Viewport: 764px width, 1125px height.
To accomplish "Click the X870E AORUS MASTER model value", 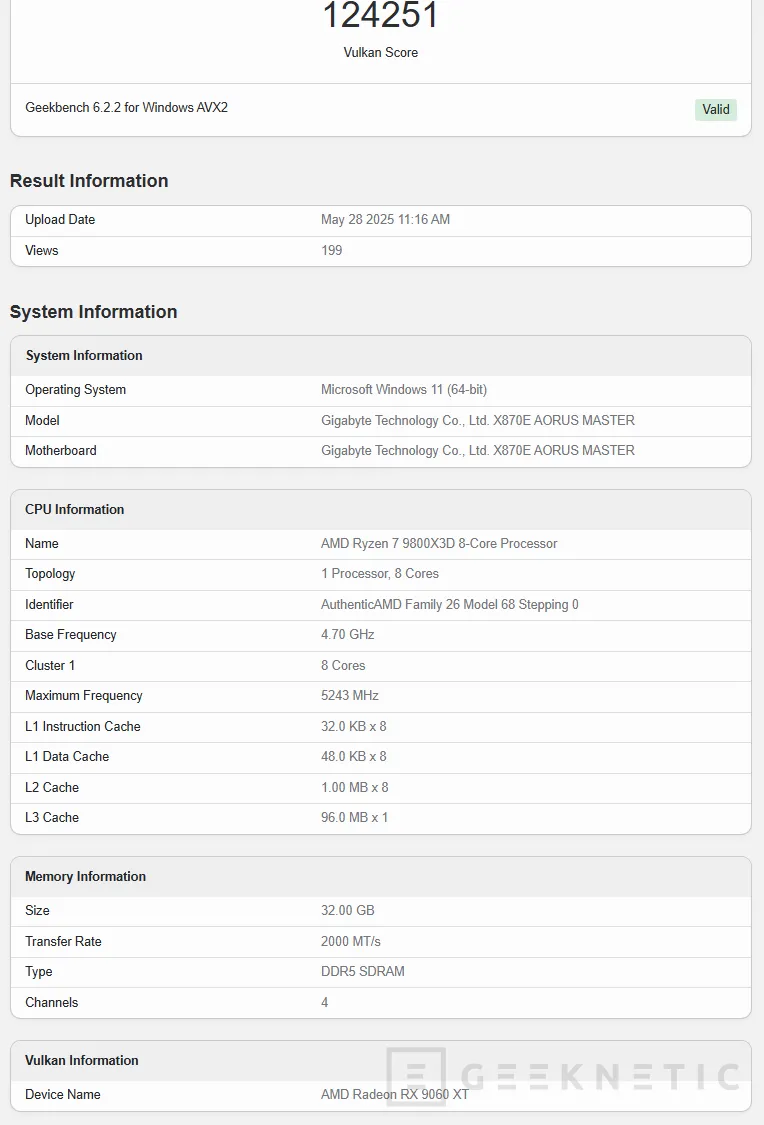I will [x=477, y=420].
